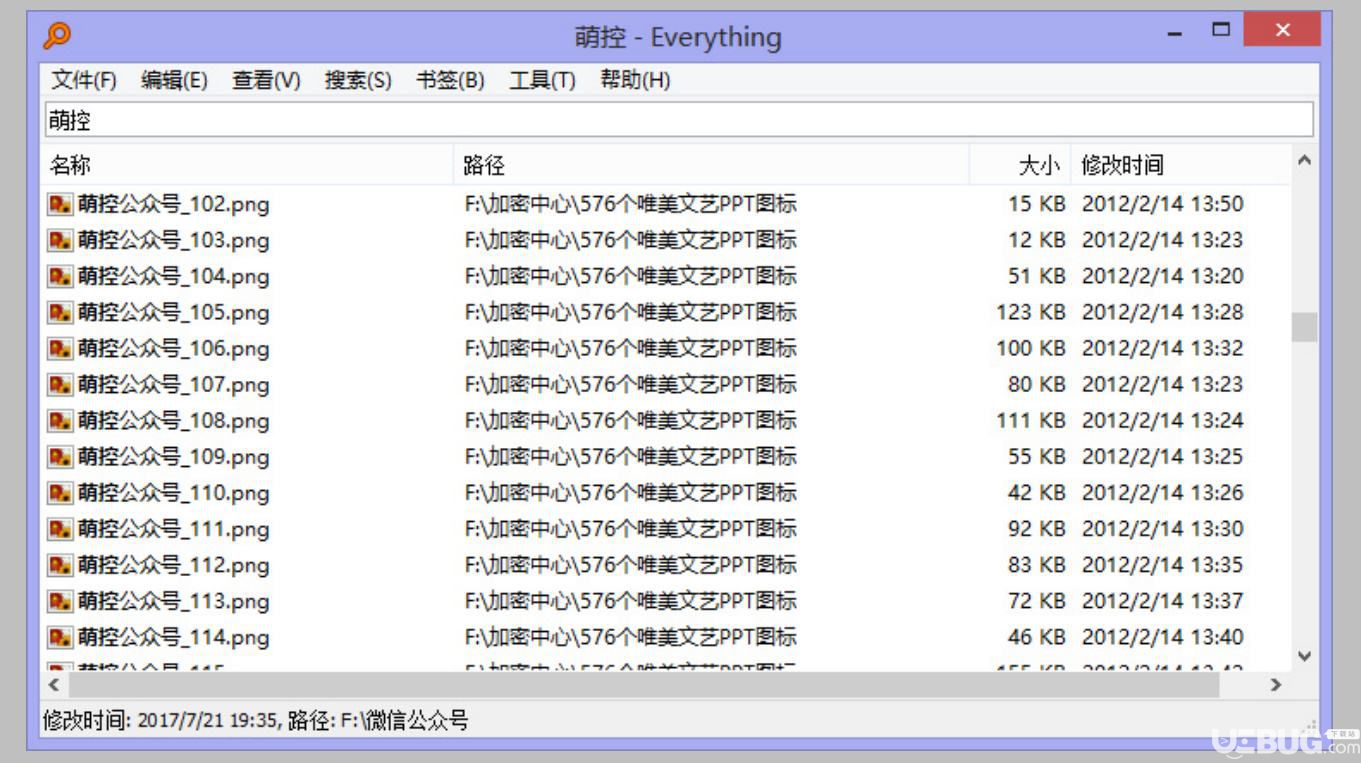Image resolution: width=1361 pixels, height=763 pixels.
Task: Minimize the Everything window
Action: tap(1175, 34)
